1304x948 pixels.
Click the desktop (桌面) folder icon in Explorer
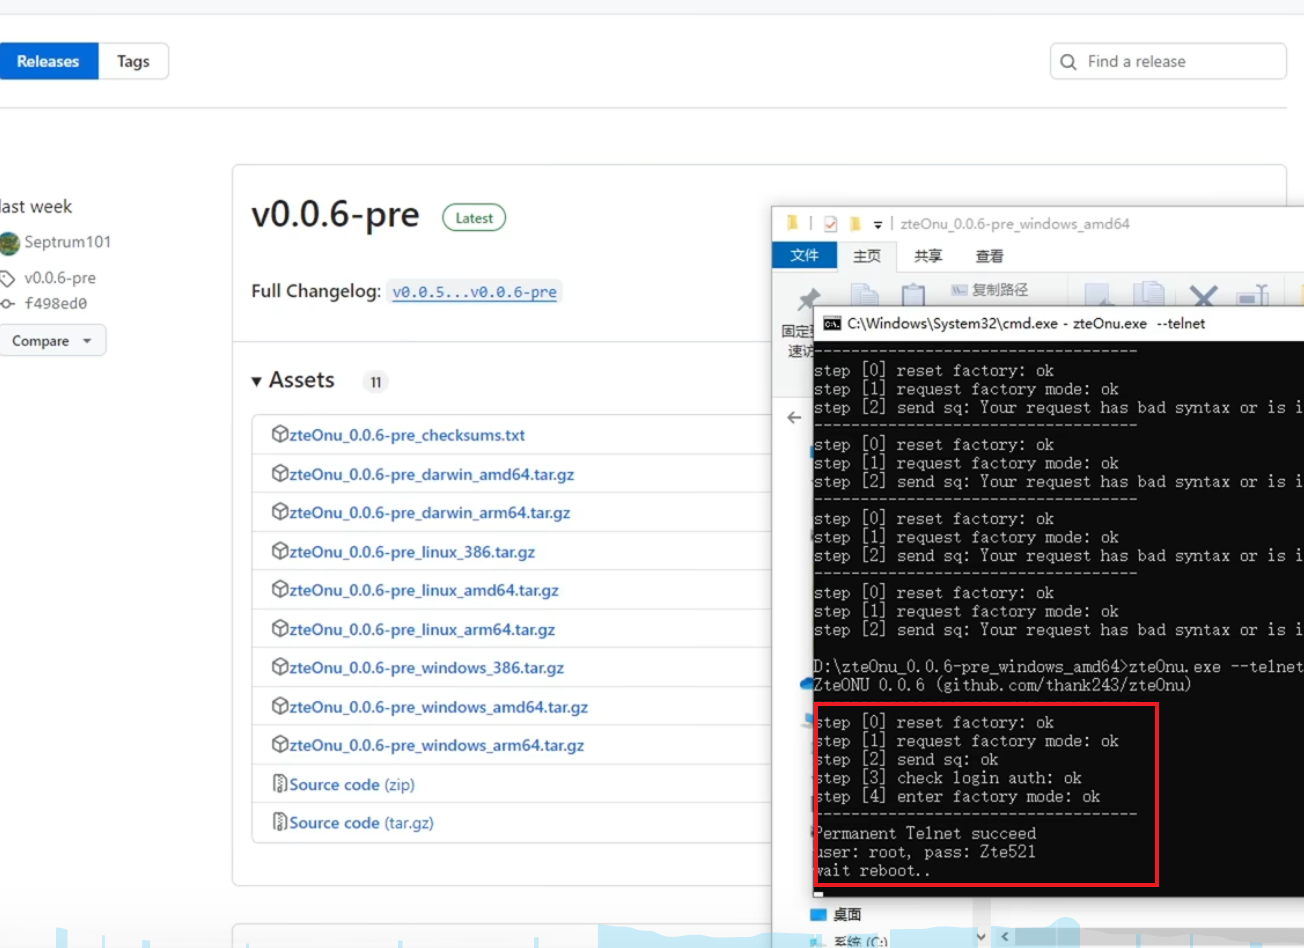click(819, 914)
